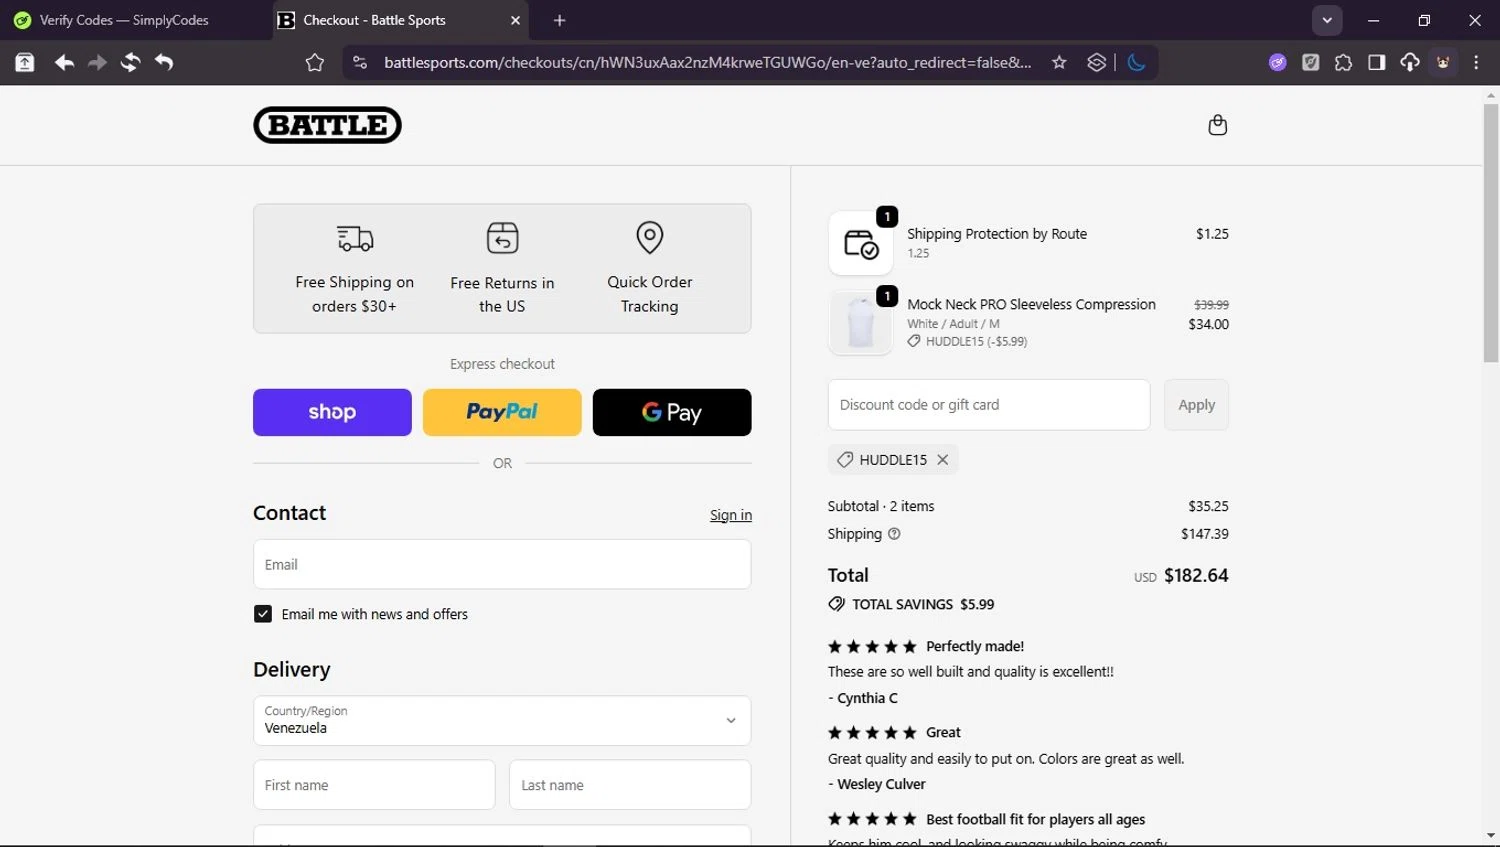
Task: Click the shipping info question mark icon
Action: pos(894,534)
